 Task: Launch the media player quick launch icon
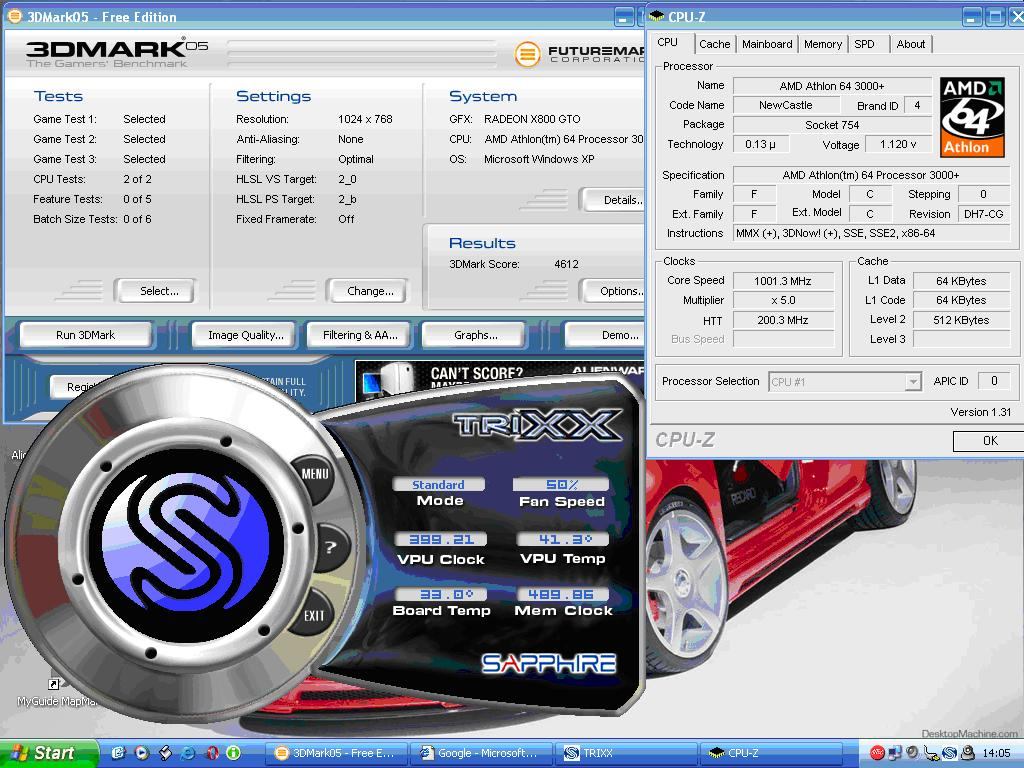(x=141, y=753)
